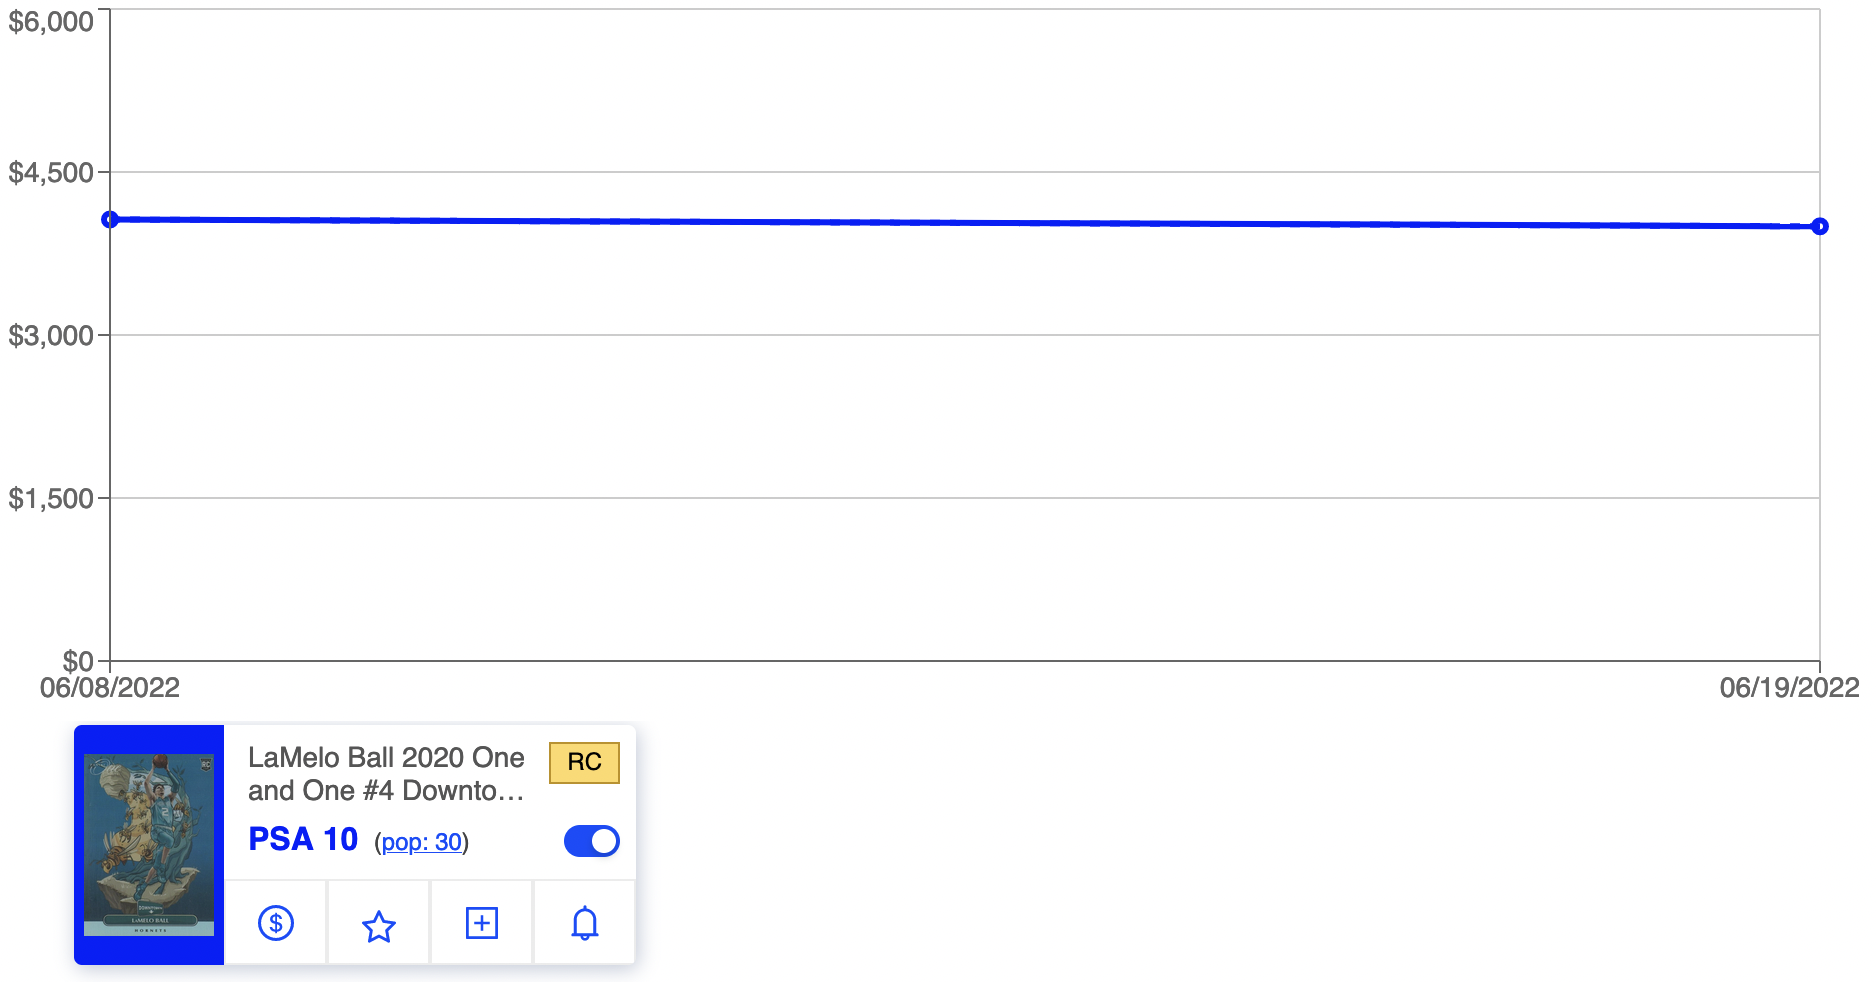Image resolution: width=1876 pixels, height=982 pixels.
Task: Click the $0 y-axis label
Action: [x=78, y=660]
